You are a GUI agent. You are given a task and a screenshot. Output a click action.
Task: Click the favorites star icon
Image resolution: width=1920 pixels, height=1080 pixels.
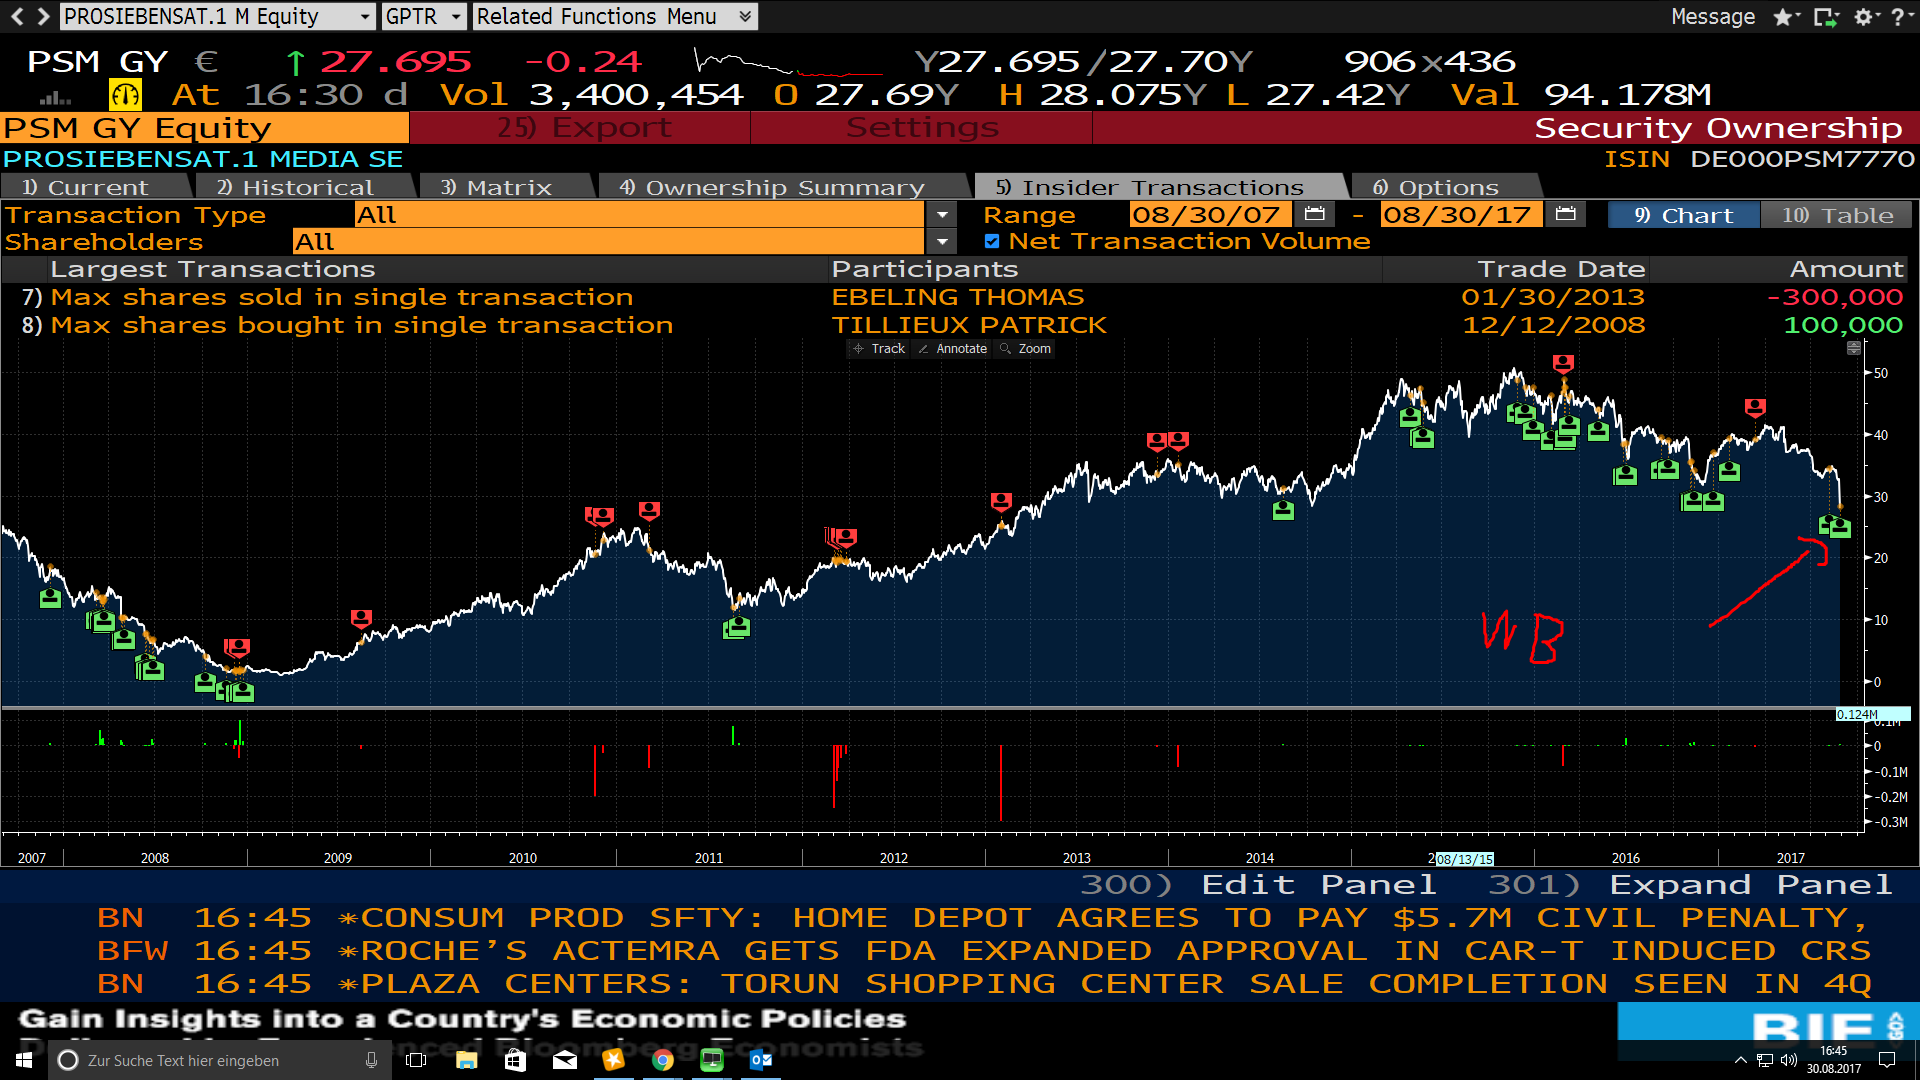click(1783, 17)
